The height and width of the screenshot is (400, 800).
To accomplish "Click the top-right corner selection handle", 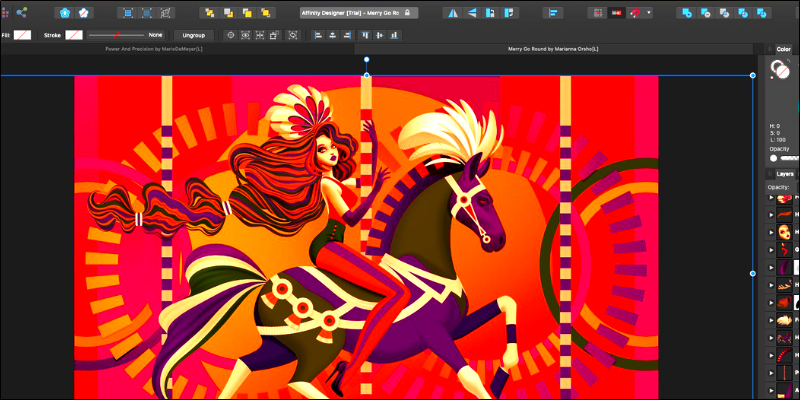I will [753, 76].
